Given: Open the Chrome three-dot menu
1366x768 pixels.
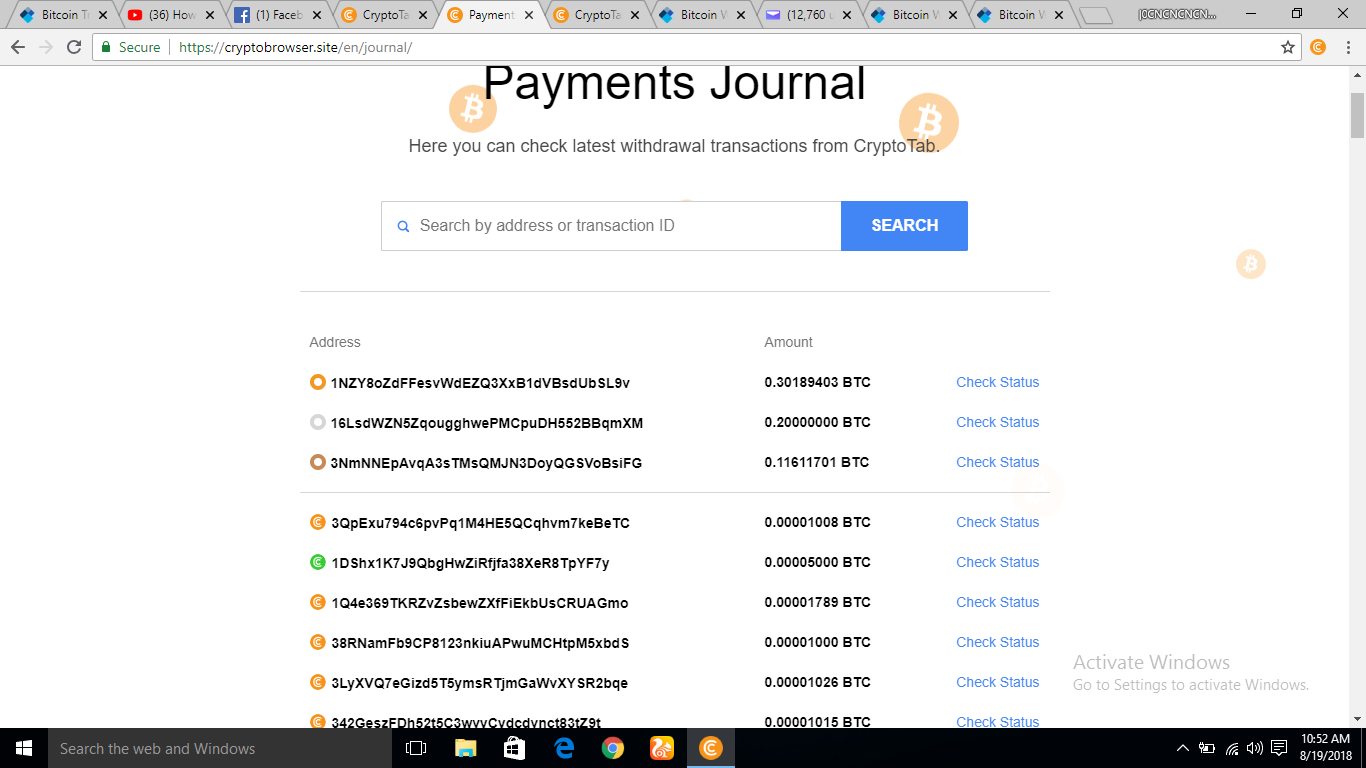Looking at the screenshot, I should pyautogui.click(x=1346, y=47).
